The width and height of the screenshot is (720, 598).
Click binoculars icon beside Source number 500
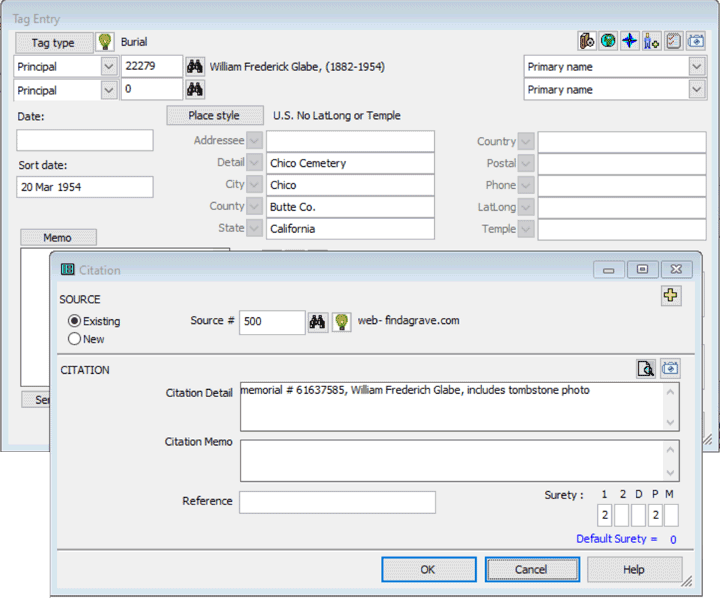(318, 322)
